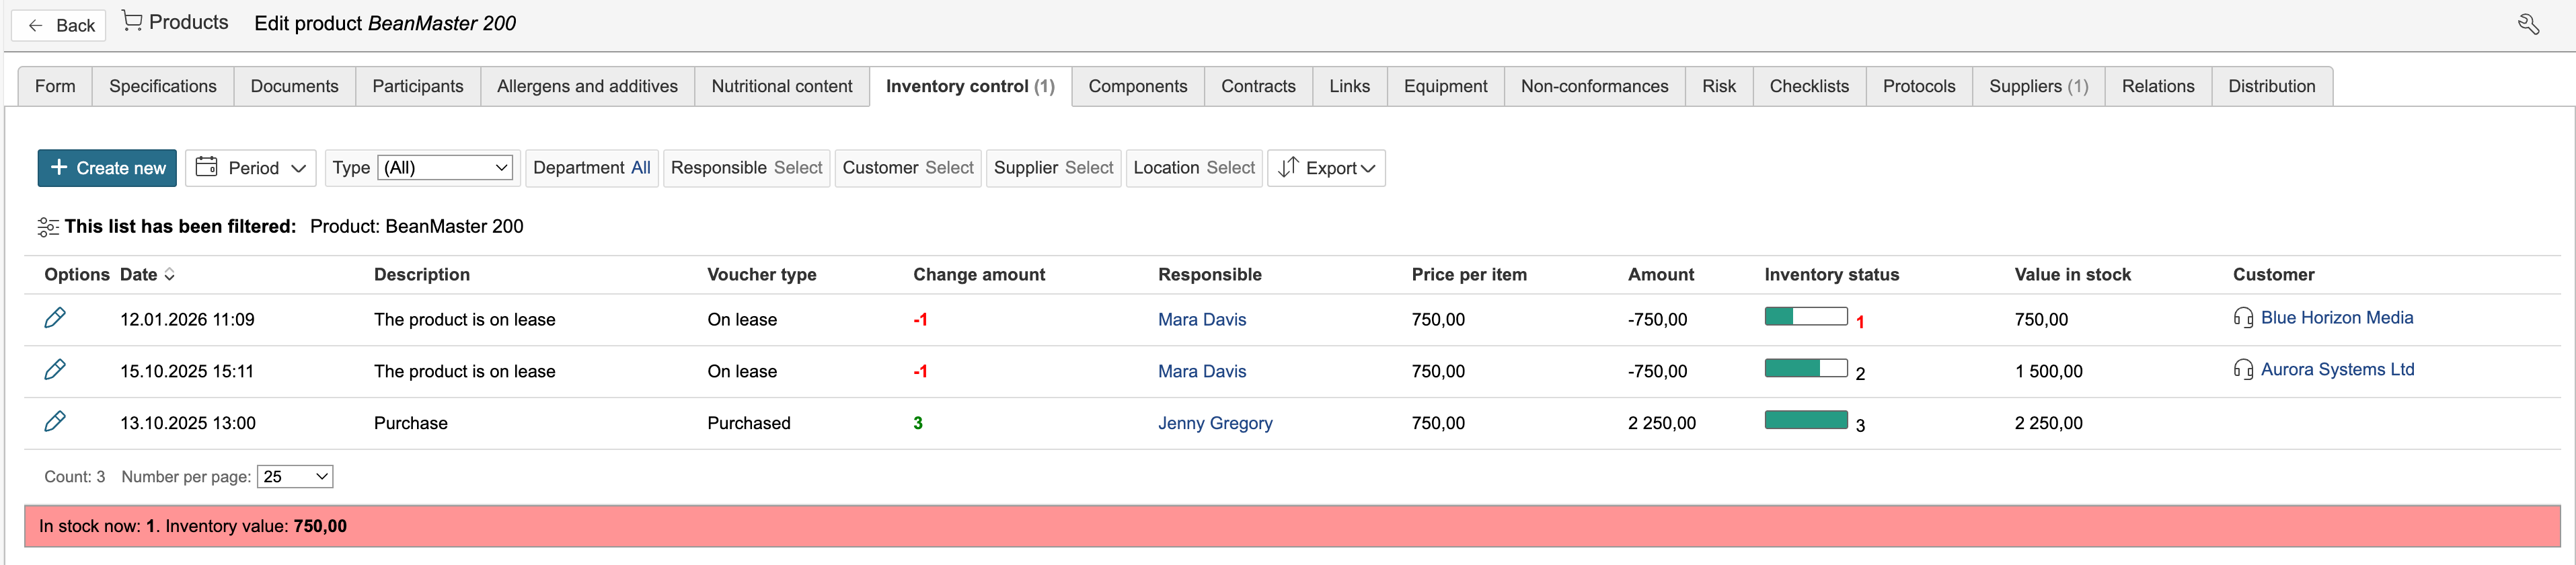Click the headset icon beside Blue Horizon Media
The height and width of the screenshot is (565, 2576).
coord(2243,318)
